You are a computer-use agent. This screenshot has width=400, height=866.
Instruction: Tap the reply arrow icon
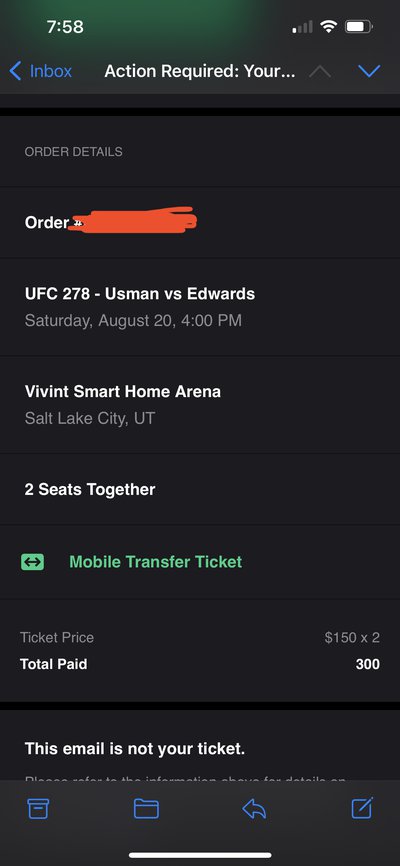pyautogui.click(x=254, y=809)
